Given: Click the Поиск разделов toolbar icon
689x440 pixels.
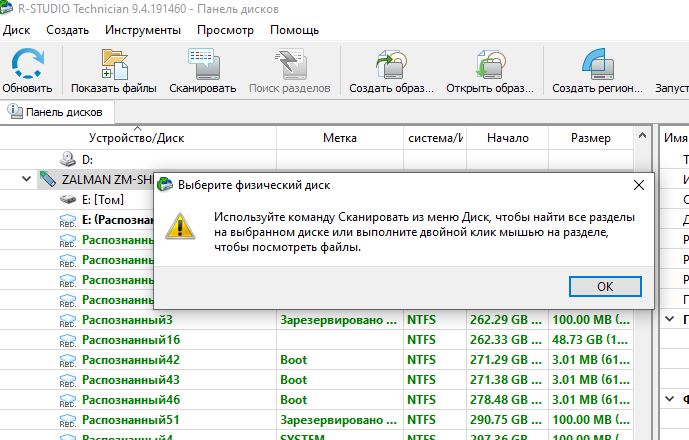Looking at the screenshot, I should point(290,64).
